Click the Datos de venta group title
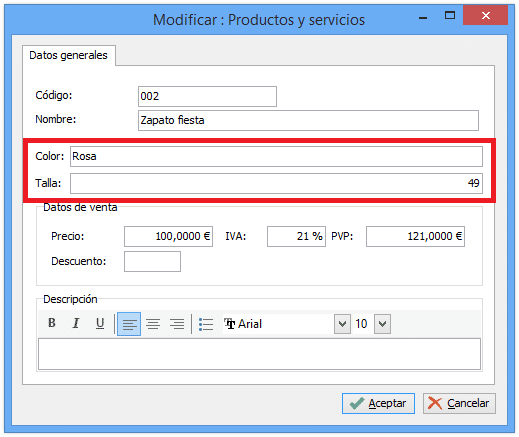This screenshot has width=519, height=437. (x=80, y=207)
